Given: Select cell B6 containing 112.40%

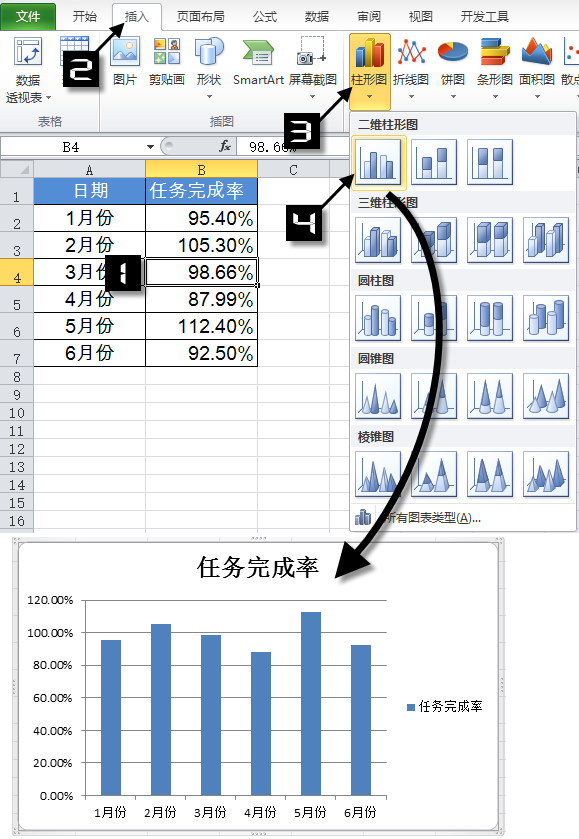Looking at the screenshot, I should pyautogui.click(x=201, y=326).
